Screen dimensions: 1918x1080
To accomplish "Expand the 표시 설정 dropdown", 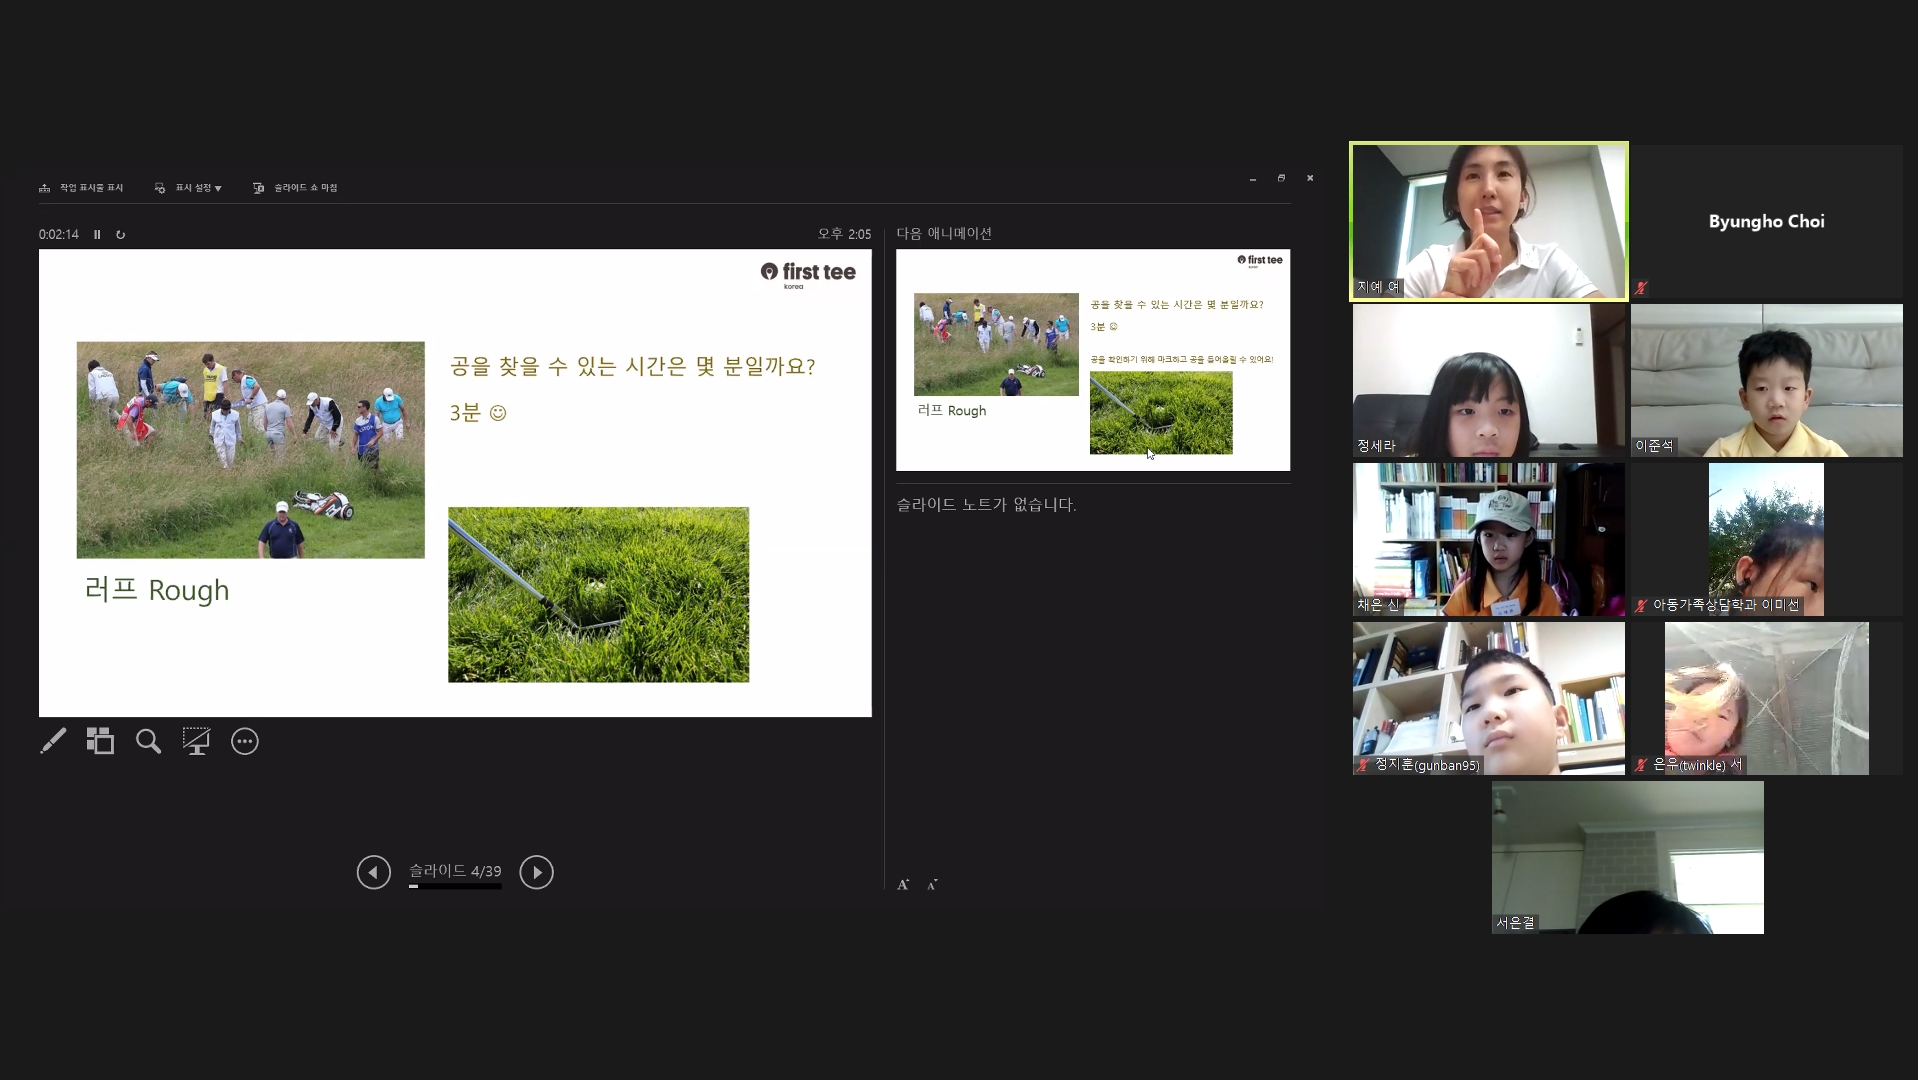I will (x=189, y=188).
